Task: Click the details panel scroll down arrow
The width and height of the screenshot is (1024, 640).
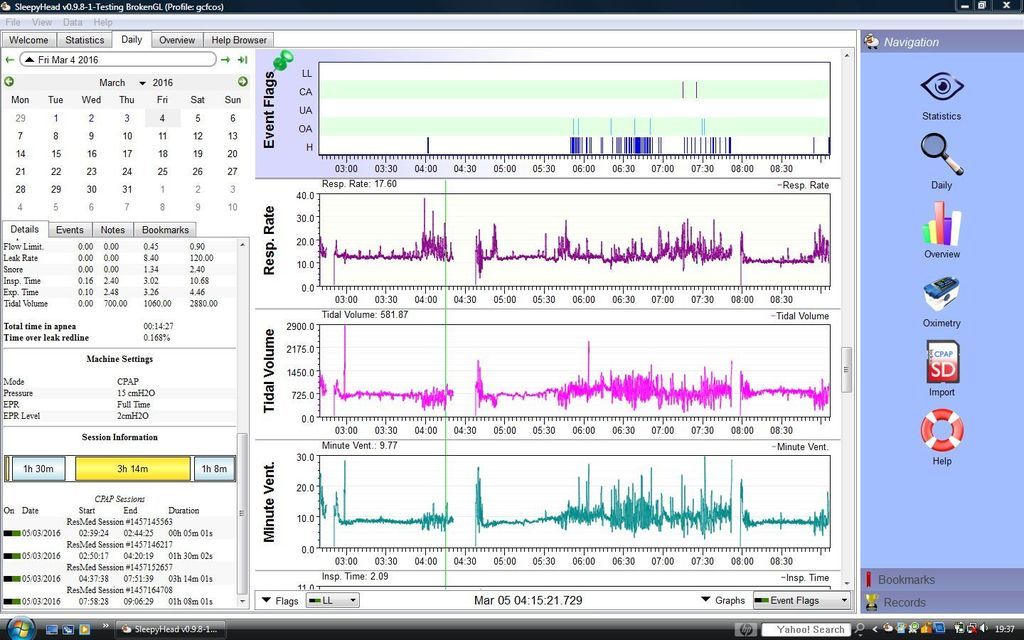Action: pos(243,601)
